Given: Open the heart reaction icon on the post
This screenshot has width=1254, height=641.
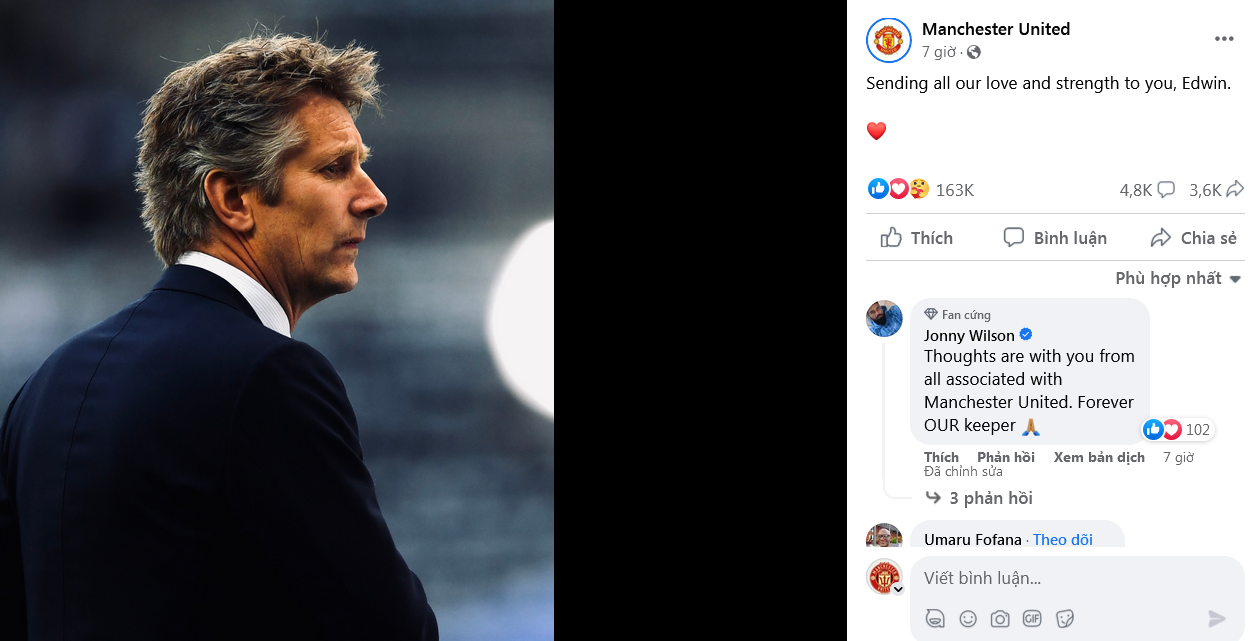Looking at the screenshot, I should point(898,188).
